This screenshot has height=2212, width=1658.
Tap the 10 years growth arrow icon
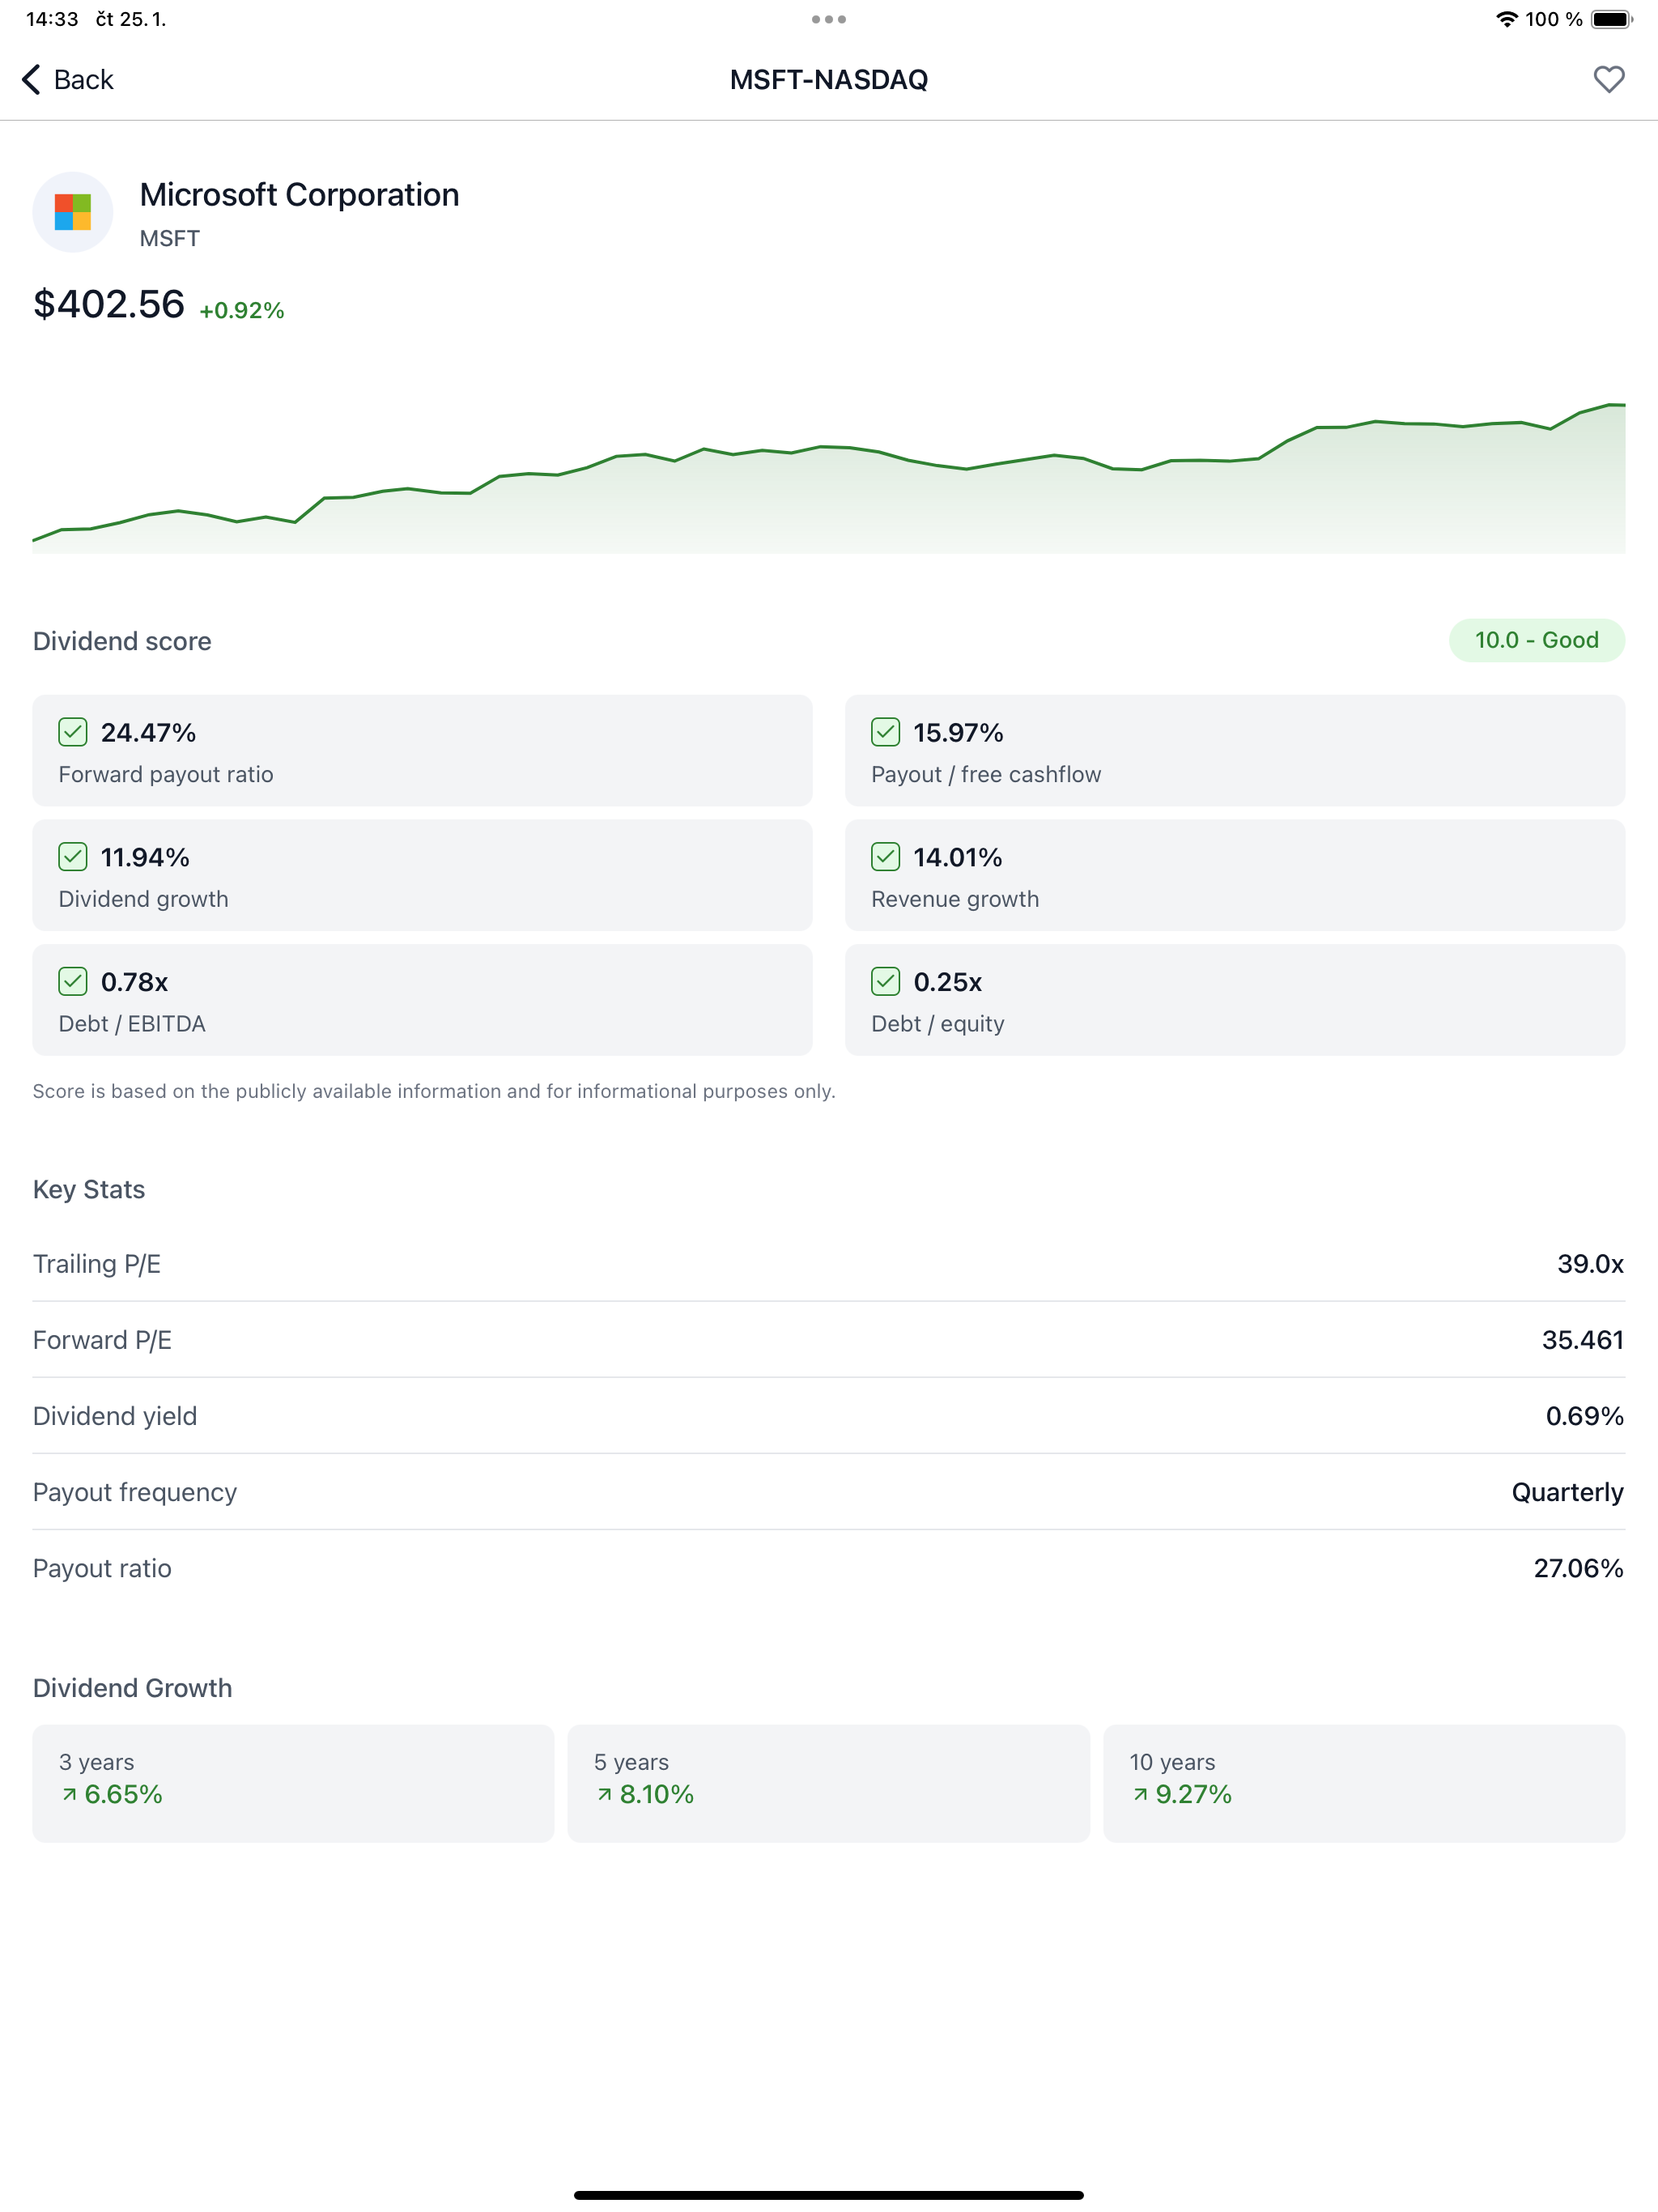click(x=1140, y=1794)
